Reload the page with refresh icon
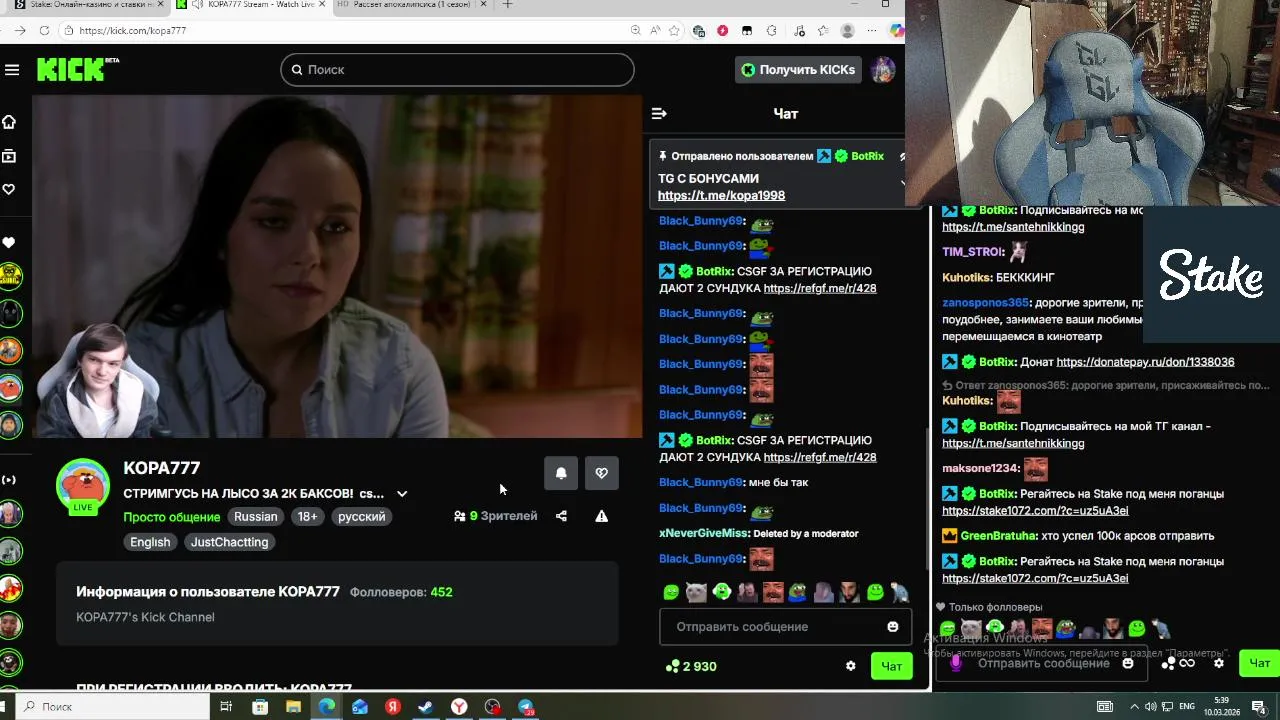The image size is (1280, 720). tap(44, 31)
